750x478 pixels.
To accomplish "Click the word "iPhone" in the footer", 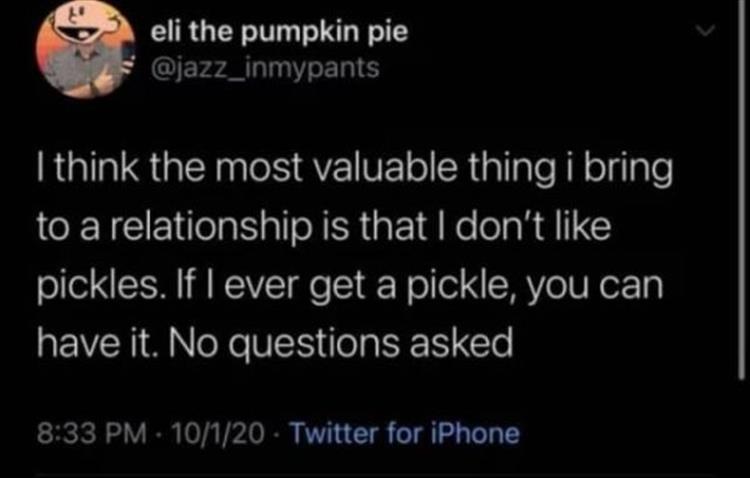I will pyautogui.click(x=482, y=433).
